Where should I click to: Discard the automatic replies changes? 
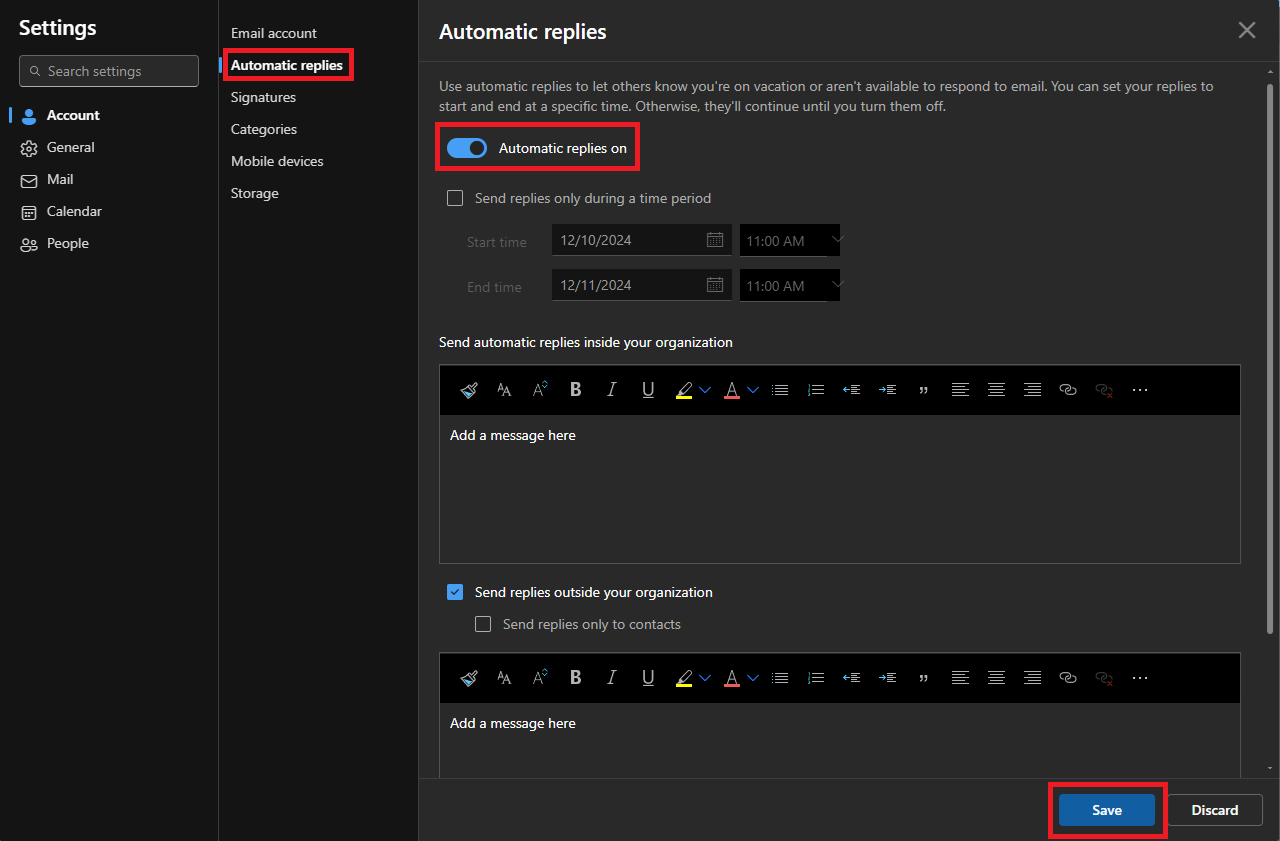pos(1214,810)
